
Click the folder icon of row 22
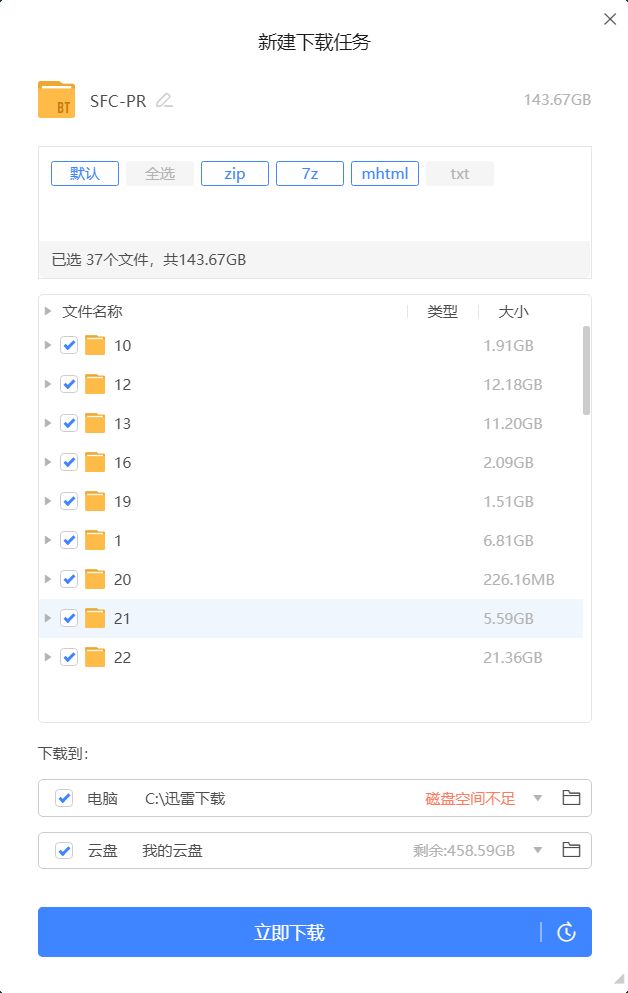[95, 657]
